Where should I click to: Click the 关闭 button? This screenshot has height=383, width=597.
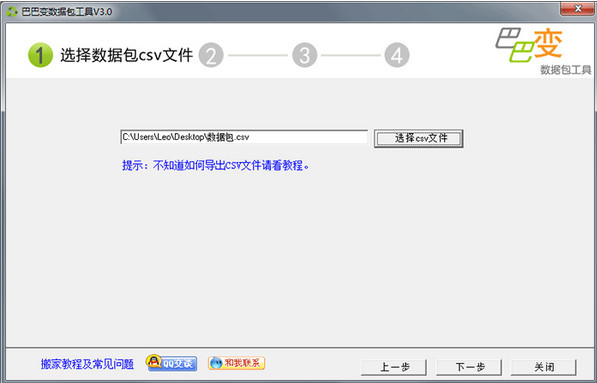(x=544, y=367)
